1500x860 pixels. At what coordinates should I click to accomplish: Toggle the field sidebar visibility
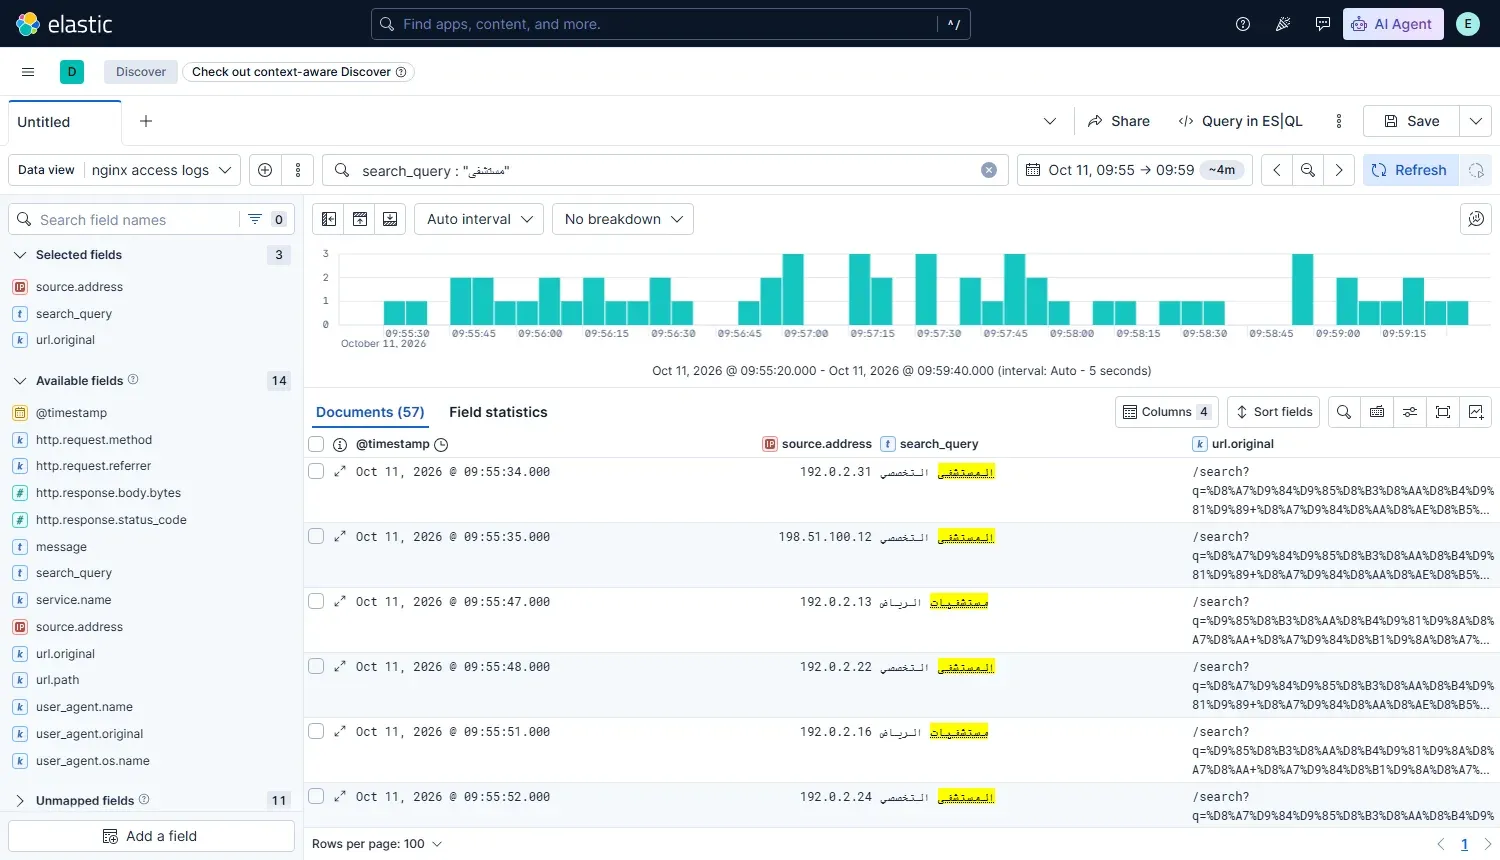329,219
